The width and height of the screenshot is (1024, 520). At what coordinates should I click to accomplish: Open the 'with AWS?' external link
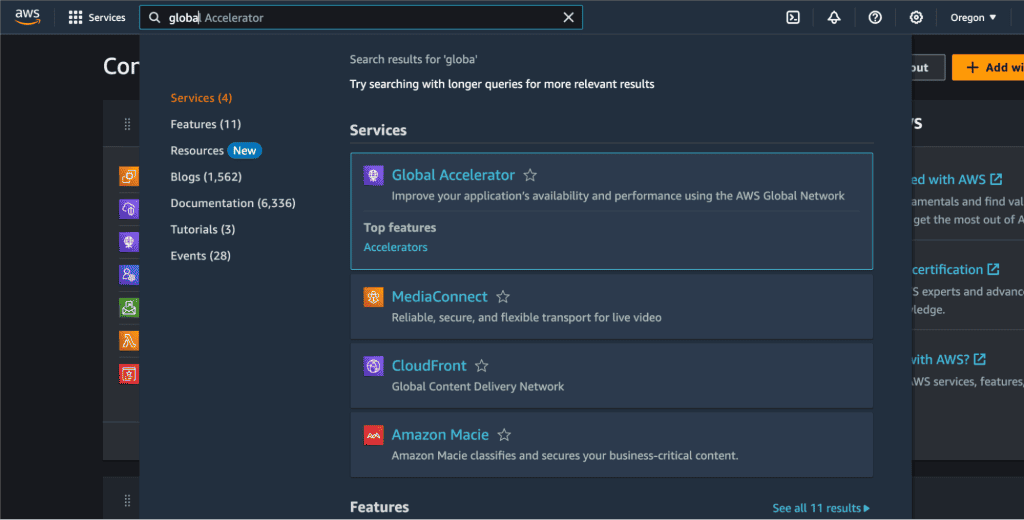[x=950, y=359]
